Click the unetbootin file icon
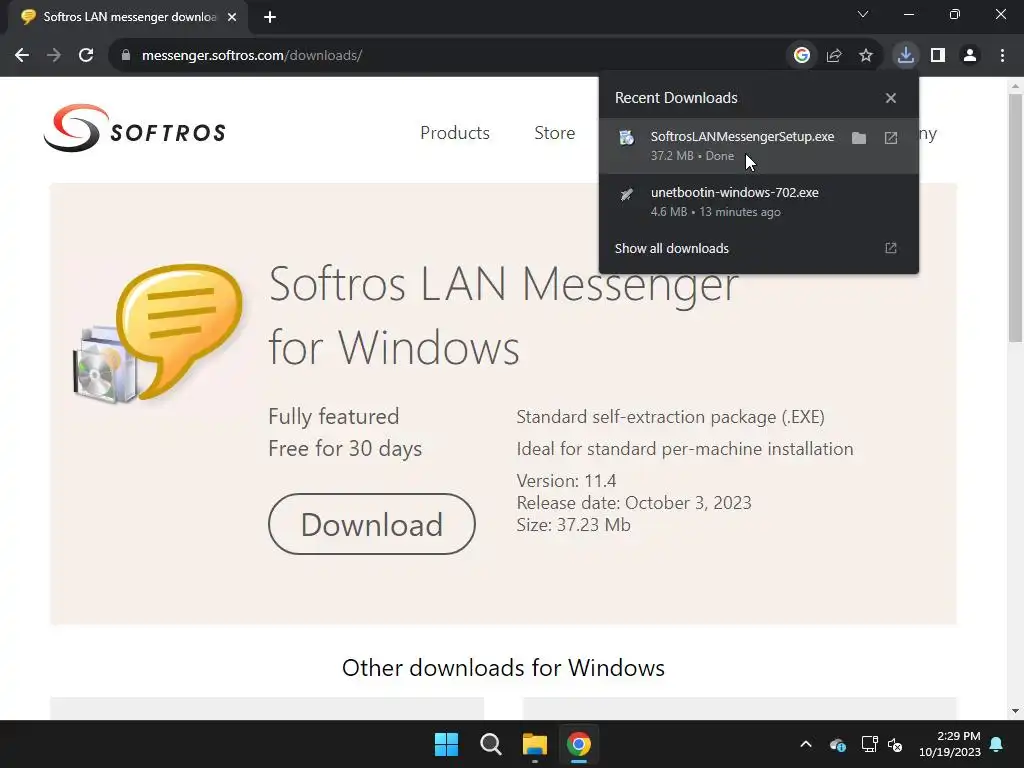 coord(626,193)
